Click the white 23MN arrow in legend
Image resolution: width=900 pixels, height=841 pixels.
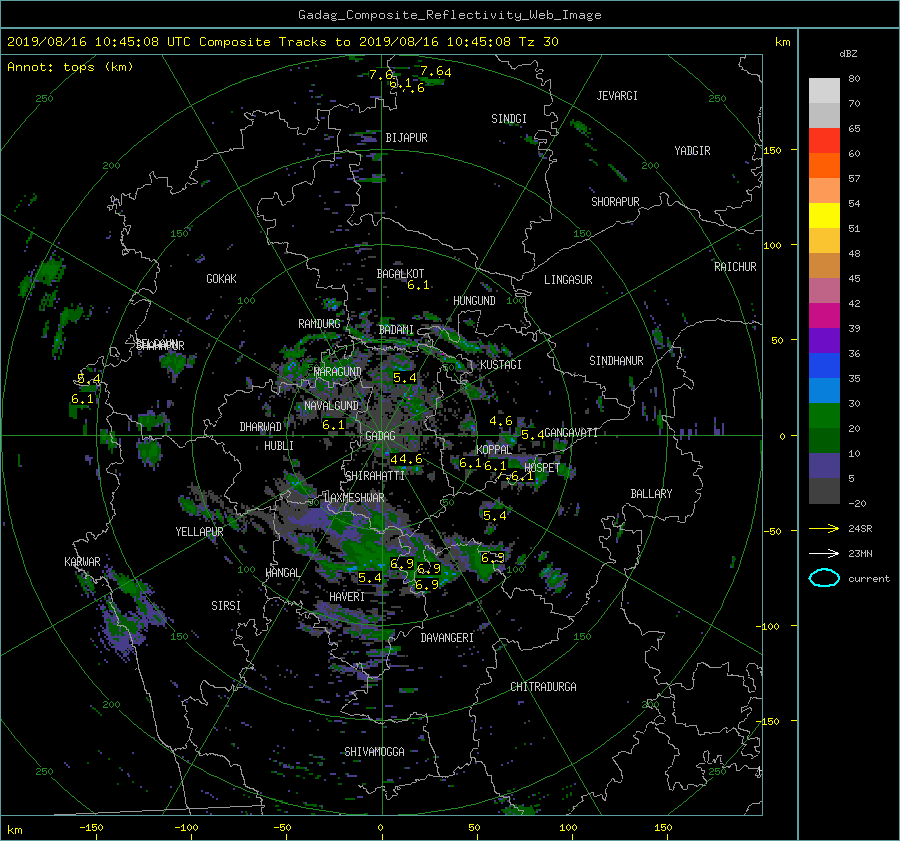click(824, 553)
